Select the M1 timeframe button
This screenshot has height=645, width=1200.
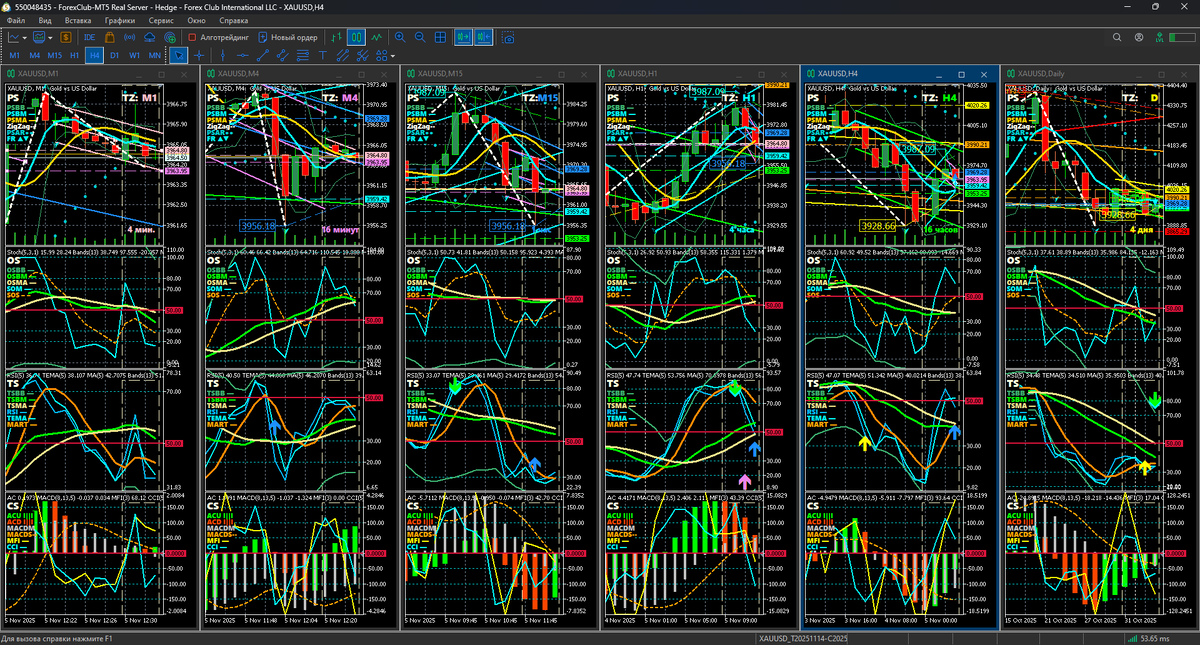(x=15, y=55)
